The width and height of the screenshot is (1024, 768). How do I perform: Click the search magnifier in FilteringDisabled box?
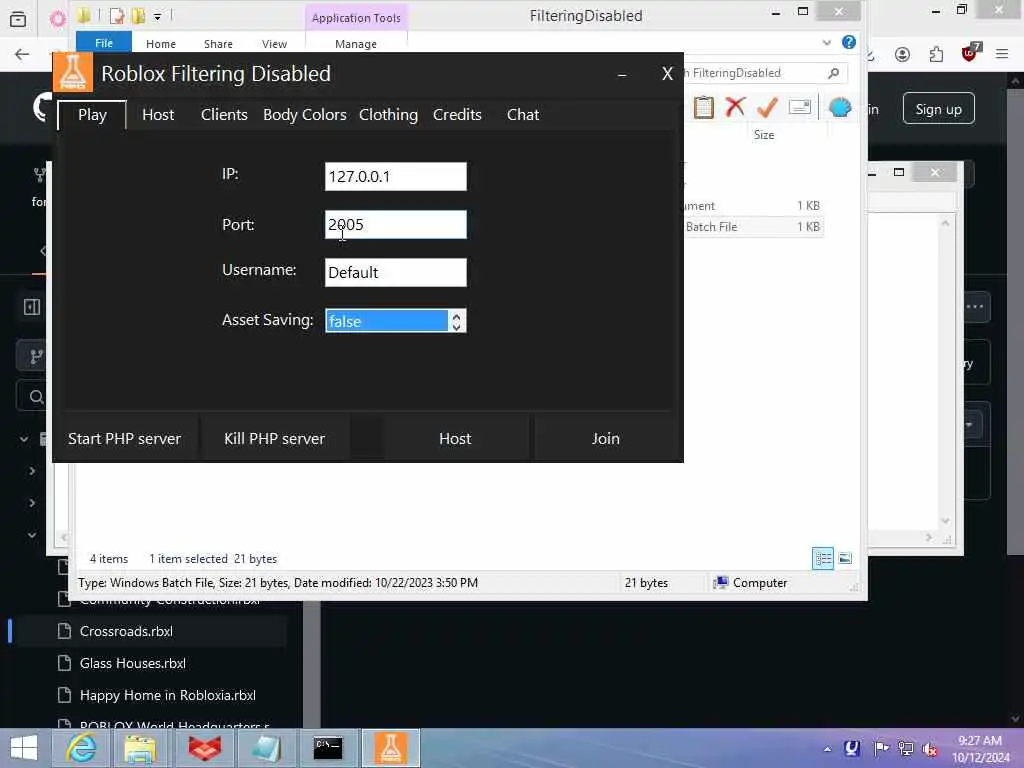[833, 73]
